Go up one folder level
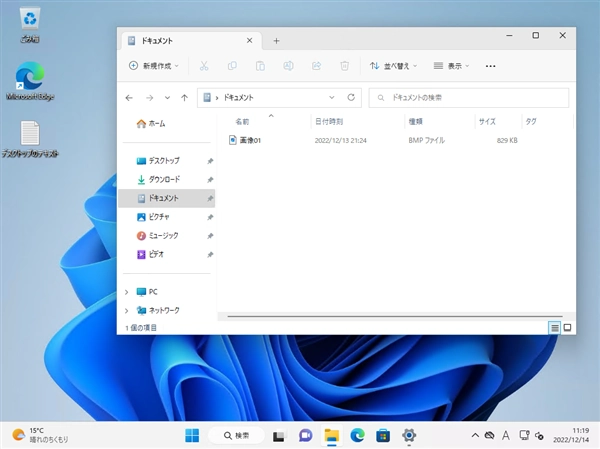 (184, 98)
